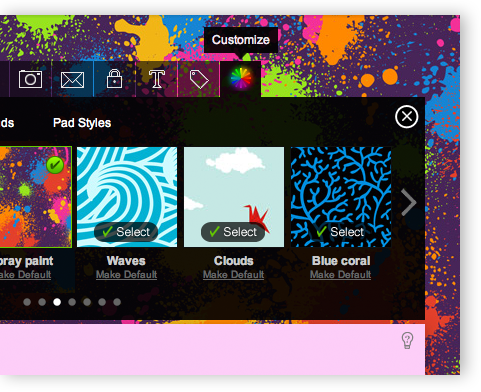Close the customize panel with X
The width and height of the screenshot is (481, 392).
pyautogui.click(x=406, y=117)
